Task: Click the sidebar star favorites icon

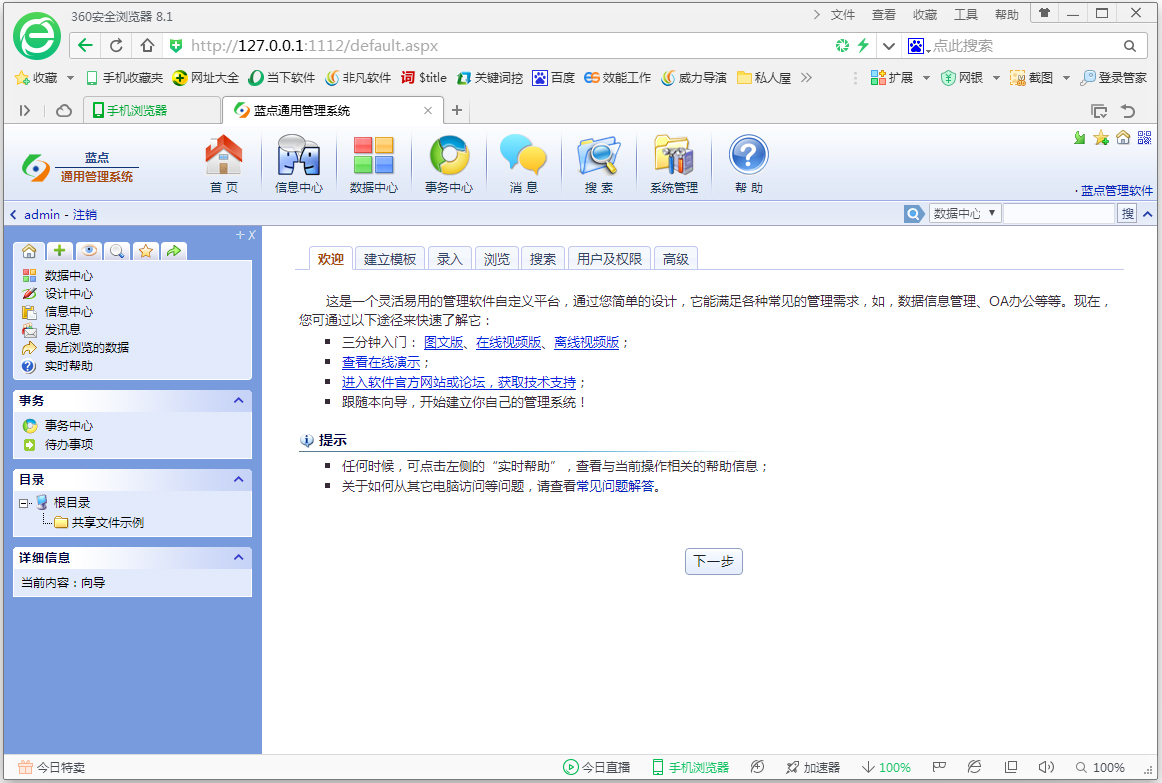Action: 146,251
